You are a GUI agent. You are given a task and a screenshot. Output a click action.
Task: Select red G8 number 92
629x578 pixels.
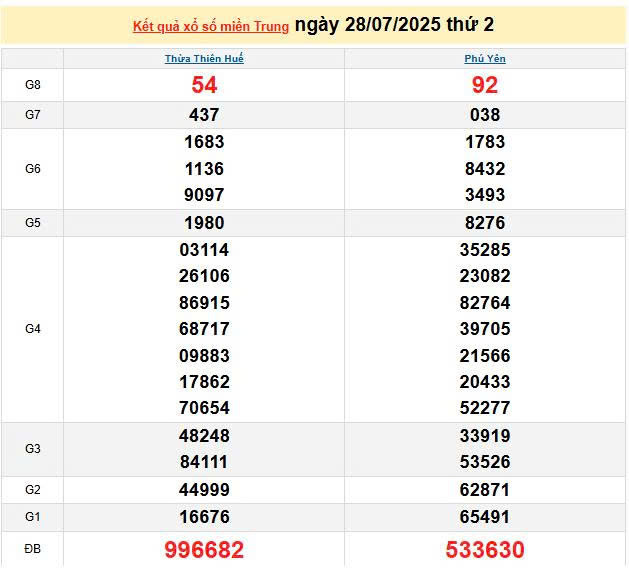tap(485, 85)
